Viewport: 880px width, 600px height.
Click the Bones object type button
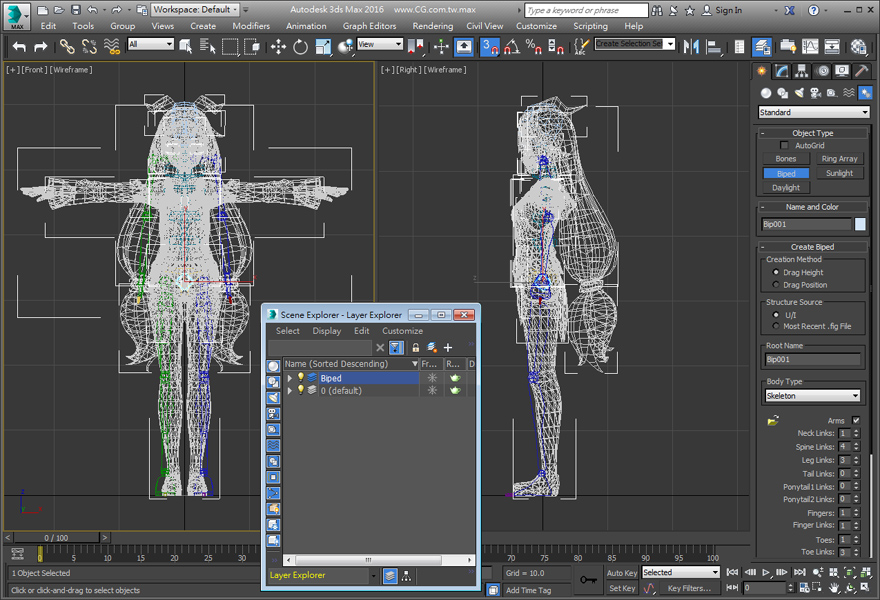(x=786, y=159)
